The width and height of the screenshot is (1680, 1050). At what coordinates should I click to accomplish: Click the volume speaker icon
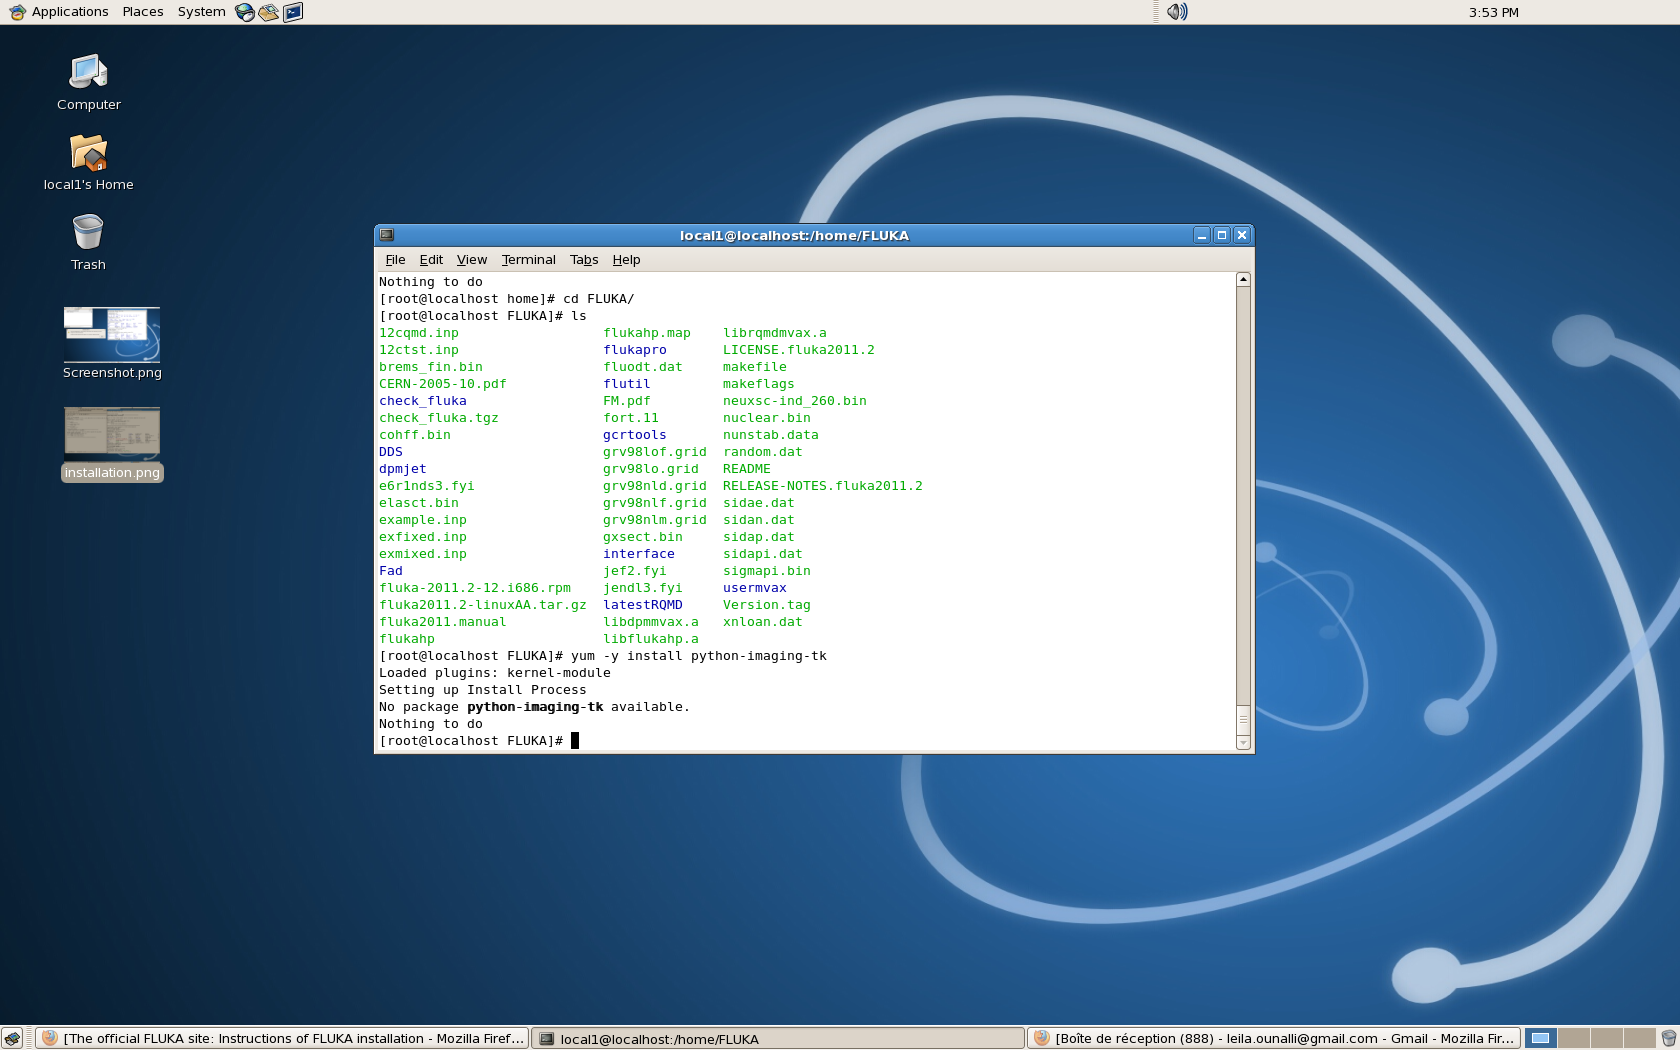click(1177, 12)
